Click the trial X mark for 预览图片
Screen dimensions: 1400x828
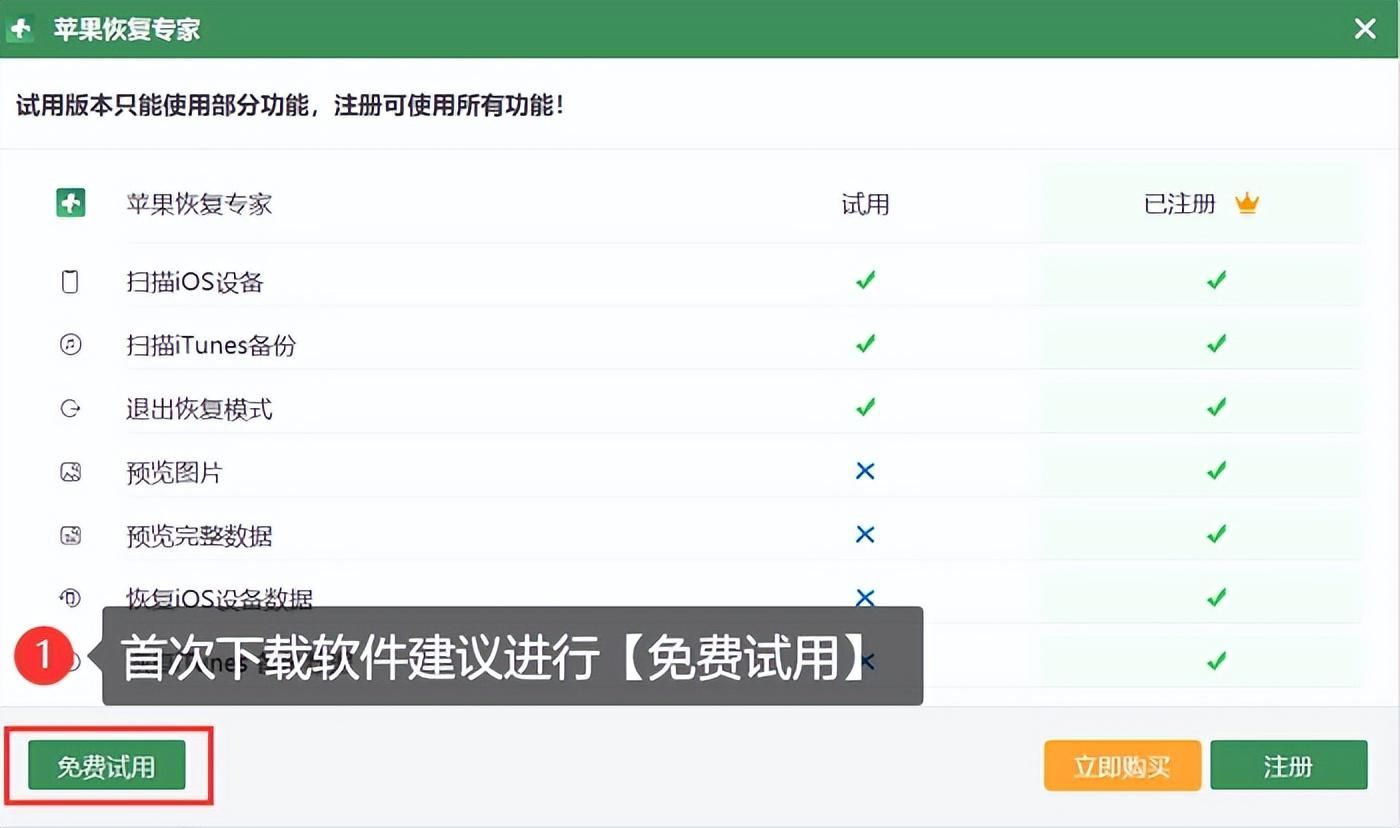866,471
